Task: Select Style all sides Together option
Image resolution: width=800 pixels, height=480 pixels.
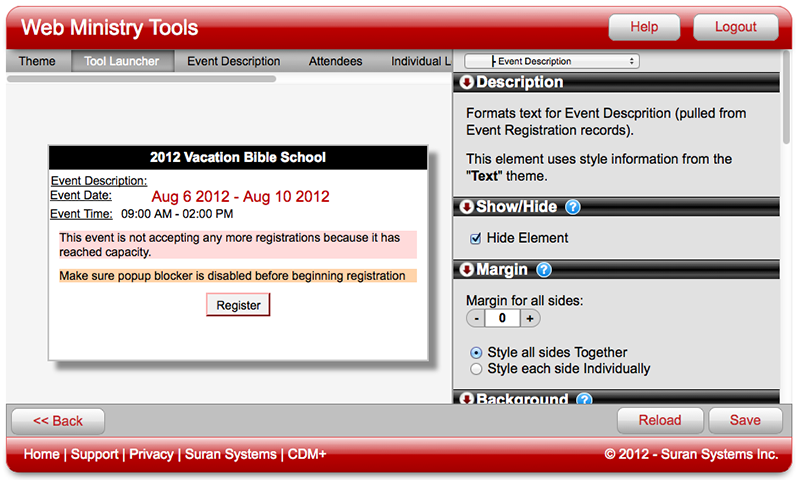Action: 475,352
